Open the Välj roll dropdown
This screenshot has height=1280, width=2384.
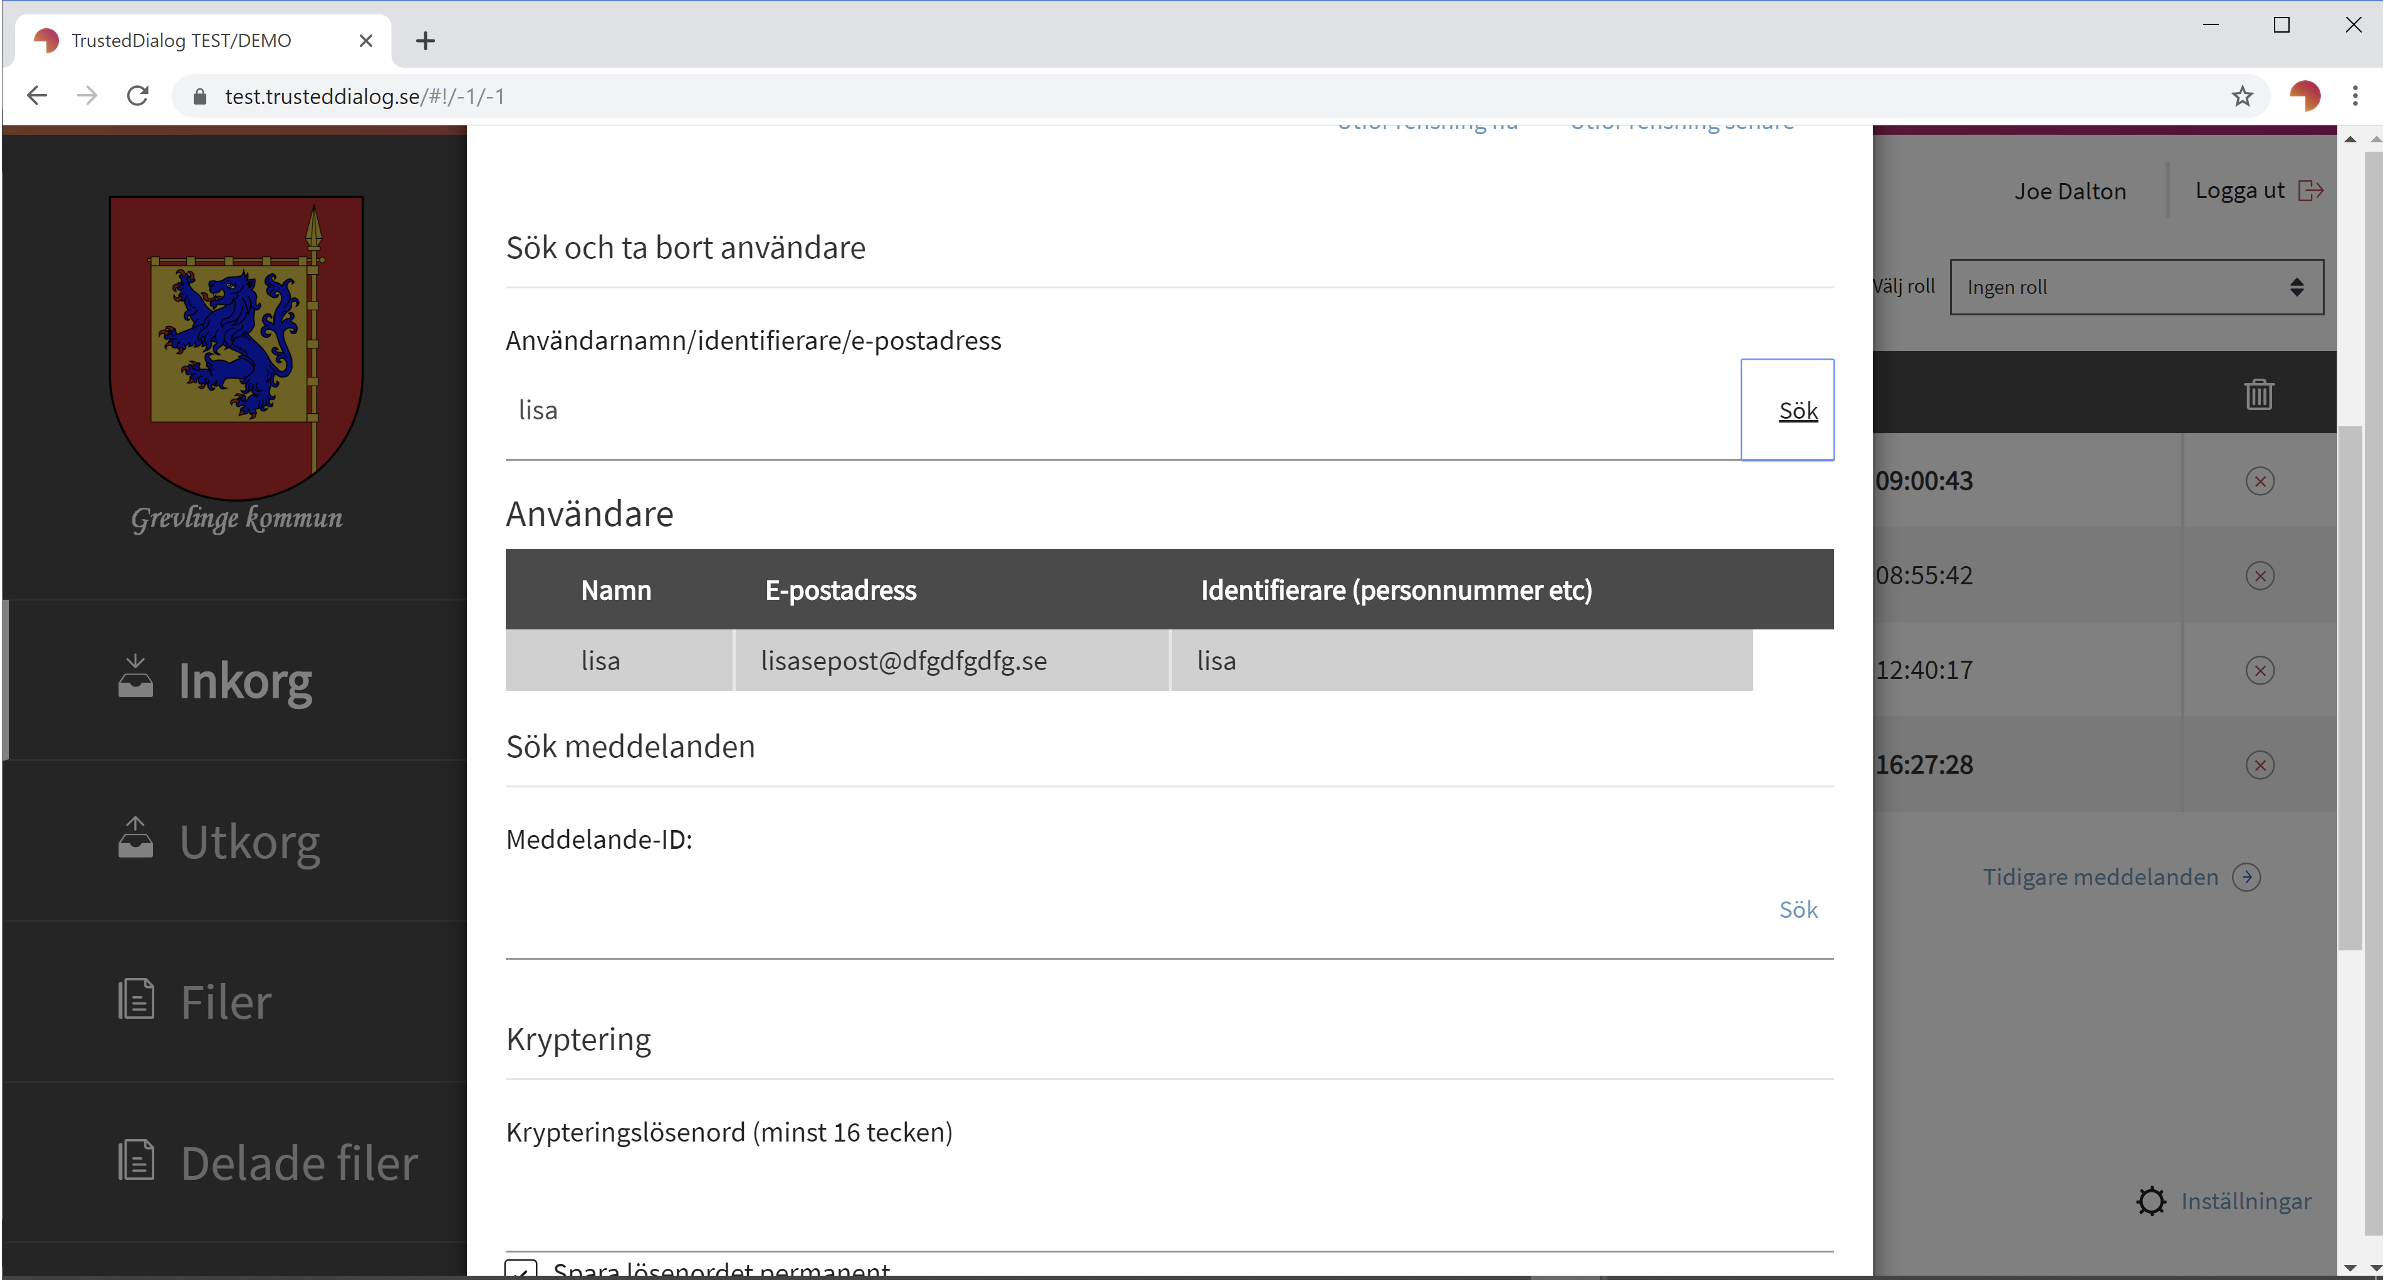click(2136, 287)
